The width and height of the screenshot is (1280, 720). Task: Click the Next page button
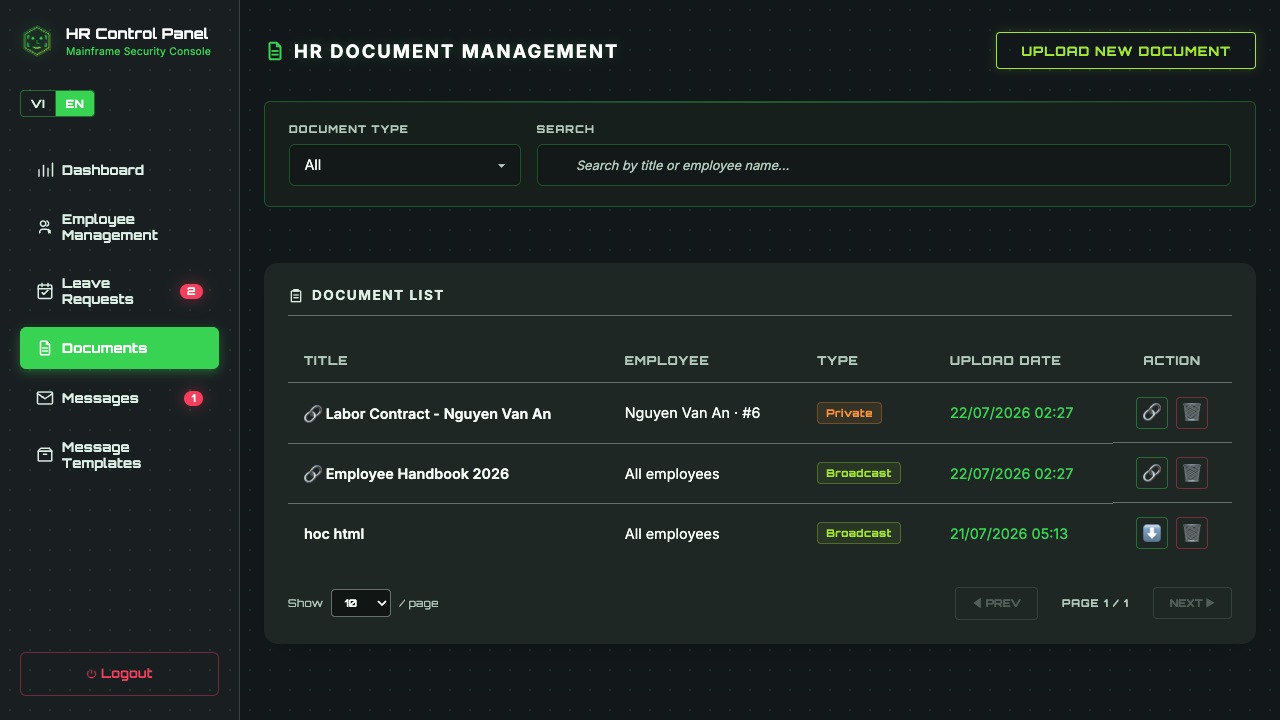[x=1192, y=603]
